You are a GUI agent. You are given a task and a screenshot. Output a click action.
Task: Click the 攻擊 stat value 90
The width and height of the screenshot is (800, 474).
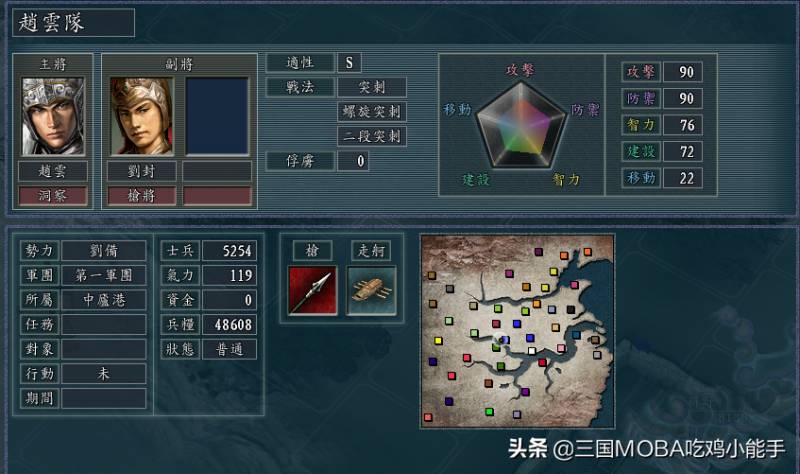[683, 72]
